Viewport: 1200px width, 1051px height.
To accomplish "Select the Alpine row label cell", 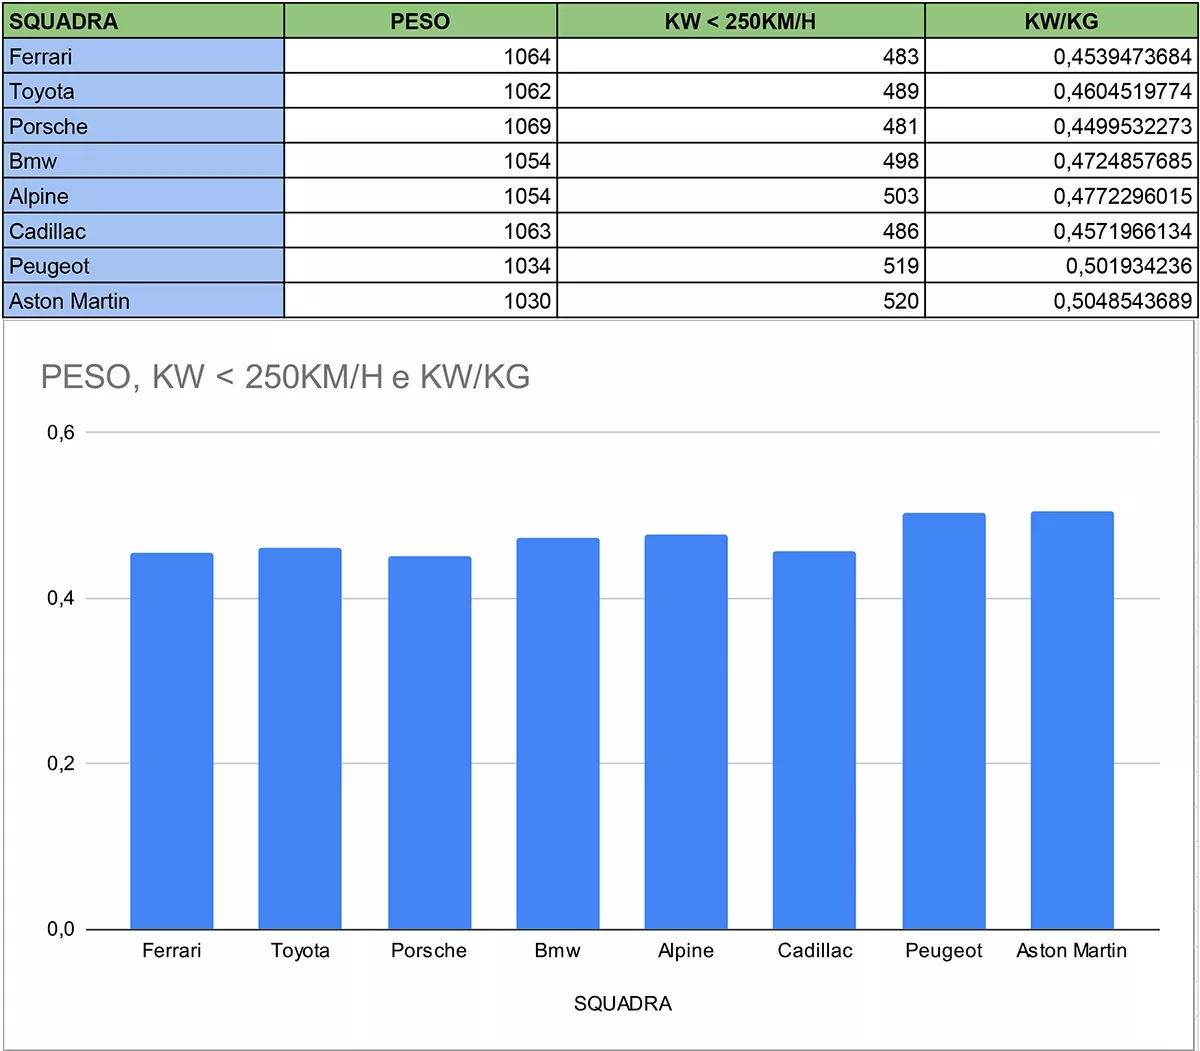I will point(143,196).
